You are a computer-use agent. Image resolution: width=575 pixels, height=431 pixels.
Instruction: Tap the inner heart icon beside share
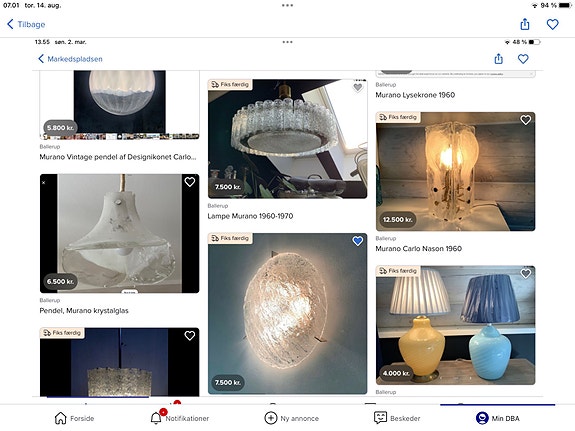(523, 59)
